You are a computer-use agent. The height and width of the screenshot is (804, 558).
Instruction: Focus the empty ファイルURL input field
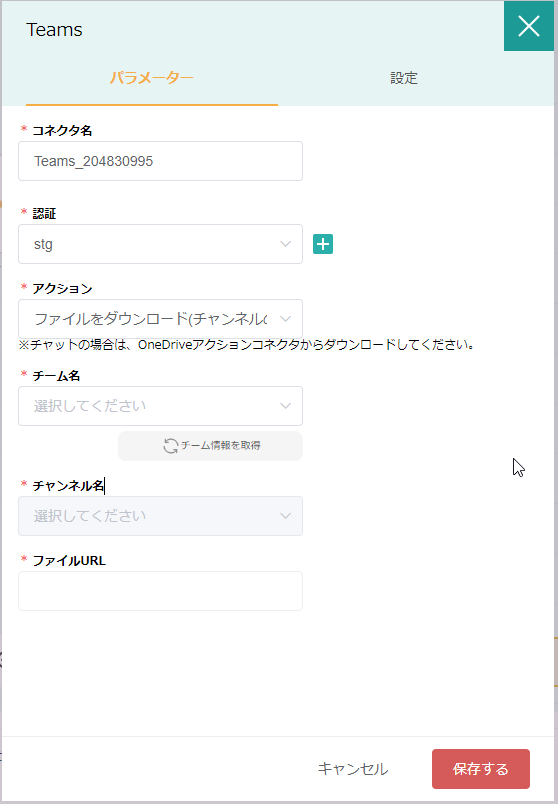tap(161, 591)
